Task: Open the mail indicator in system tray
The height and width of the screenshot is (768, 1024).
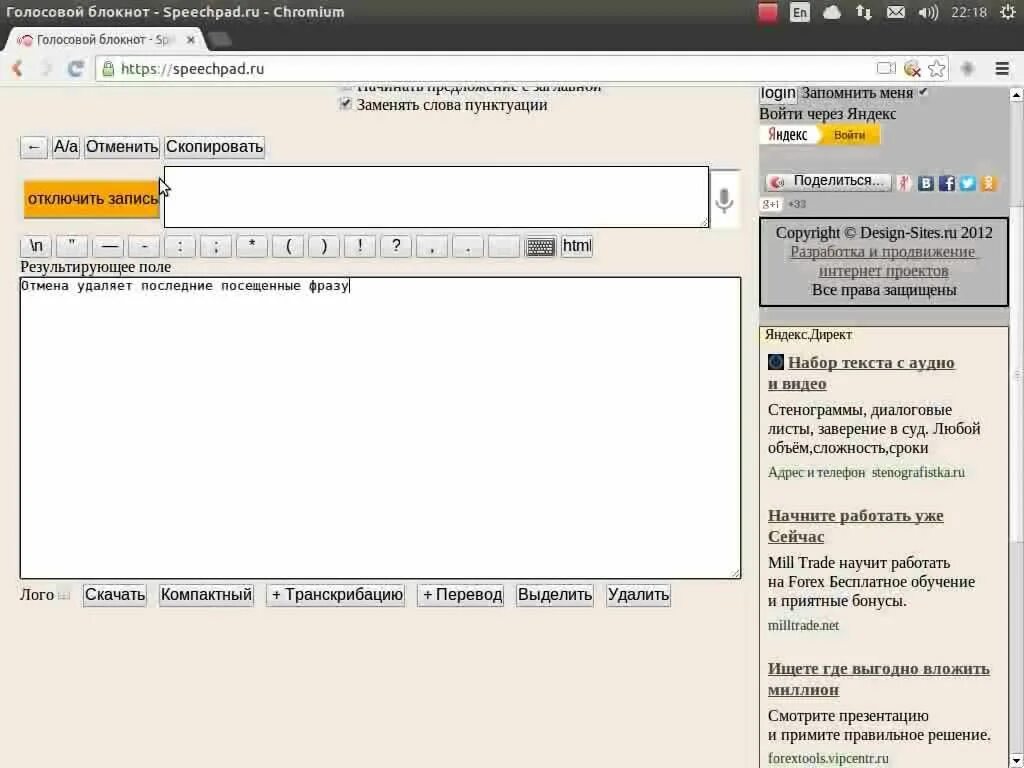Action: pyautogui.click(x=896, y=12)
